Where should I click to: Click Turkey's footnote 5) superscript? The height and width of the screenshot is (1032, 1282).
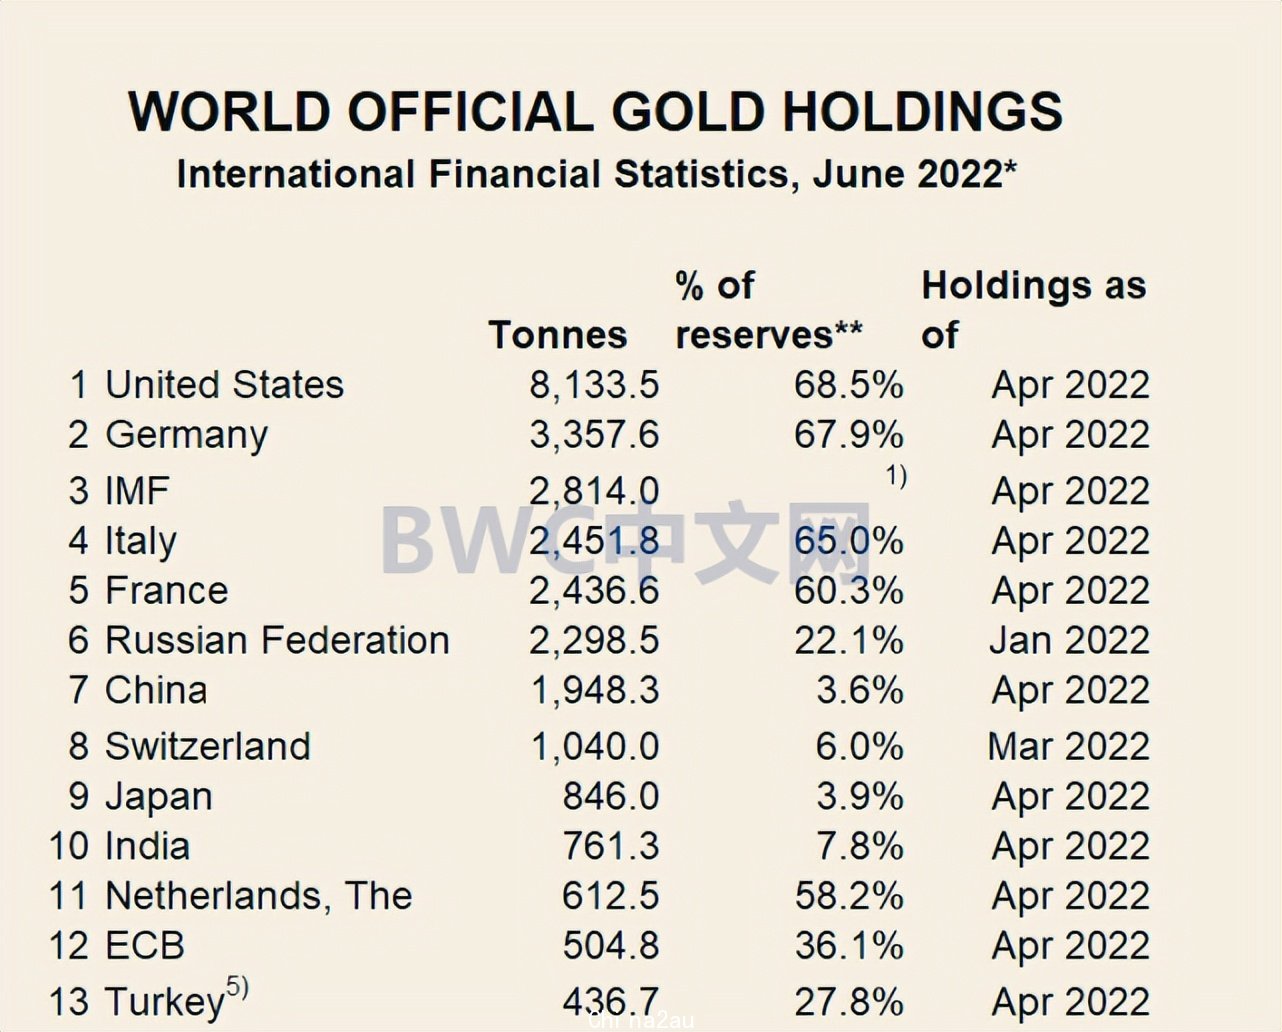[x=237, y=987]
